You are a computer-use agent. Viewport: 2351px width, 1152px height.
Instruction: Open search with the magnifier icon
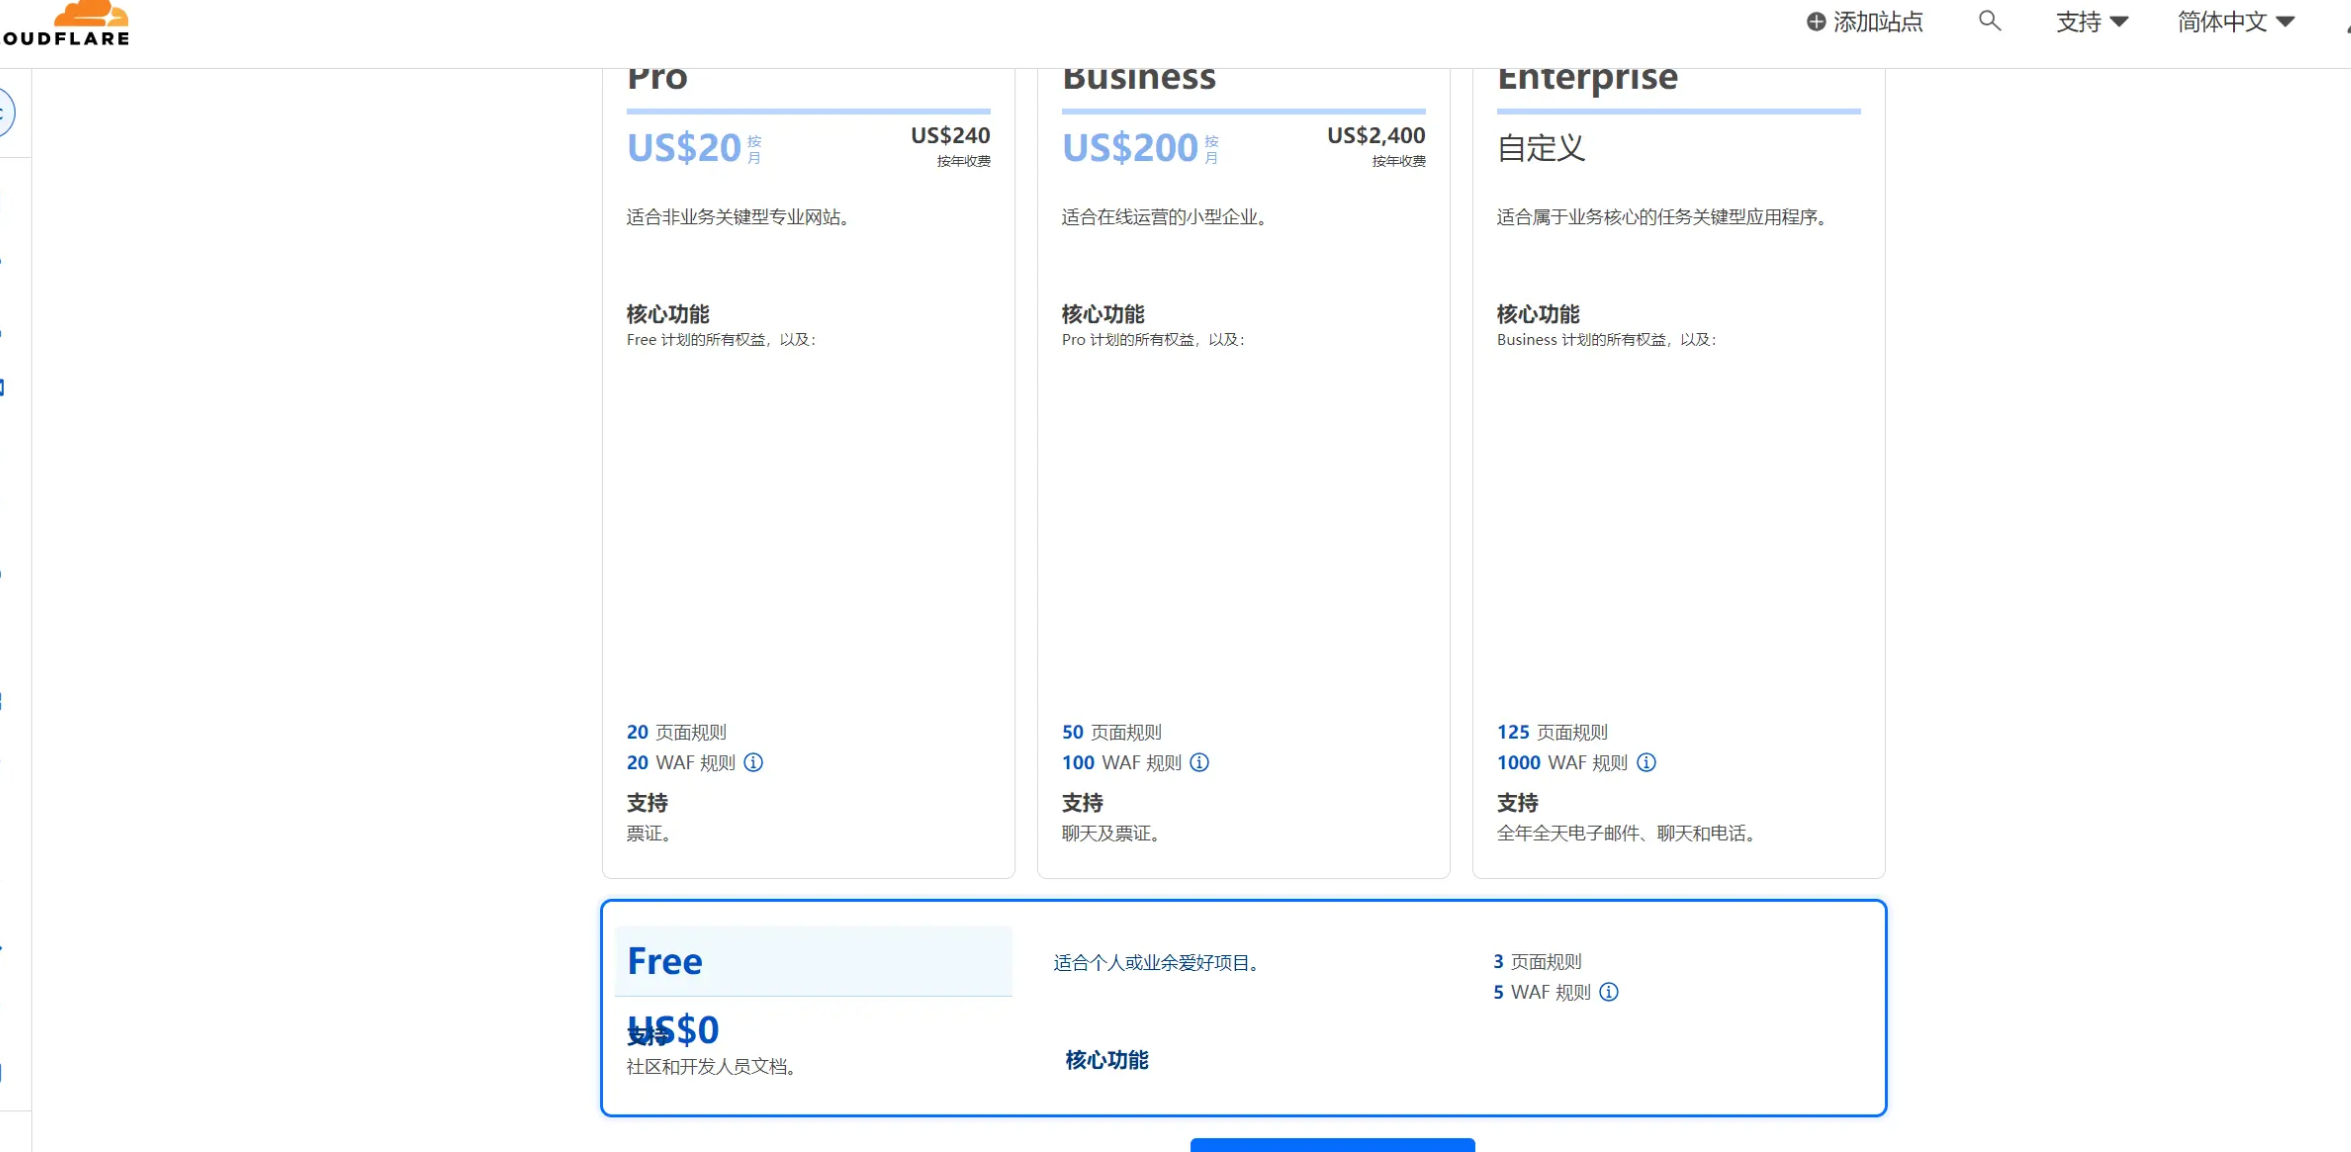pos(1989,21)
